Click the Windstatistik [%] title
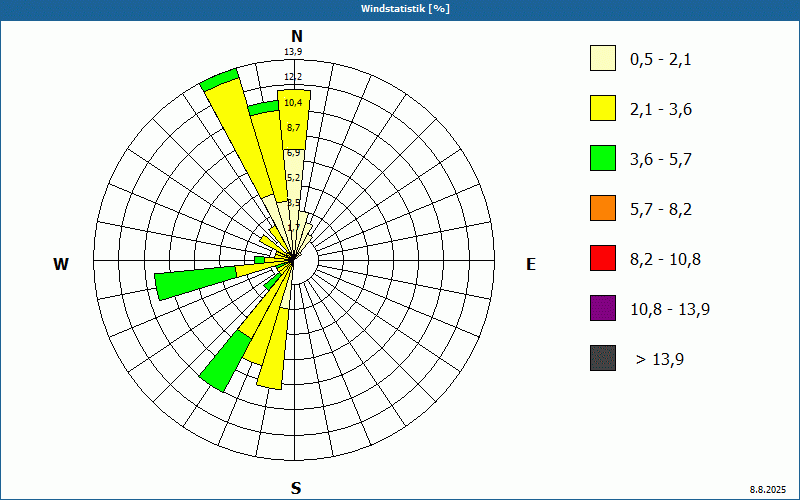This screenshot has width=800, height=500. coord(405,9)
